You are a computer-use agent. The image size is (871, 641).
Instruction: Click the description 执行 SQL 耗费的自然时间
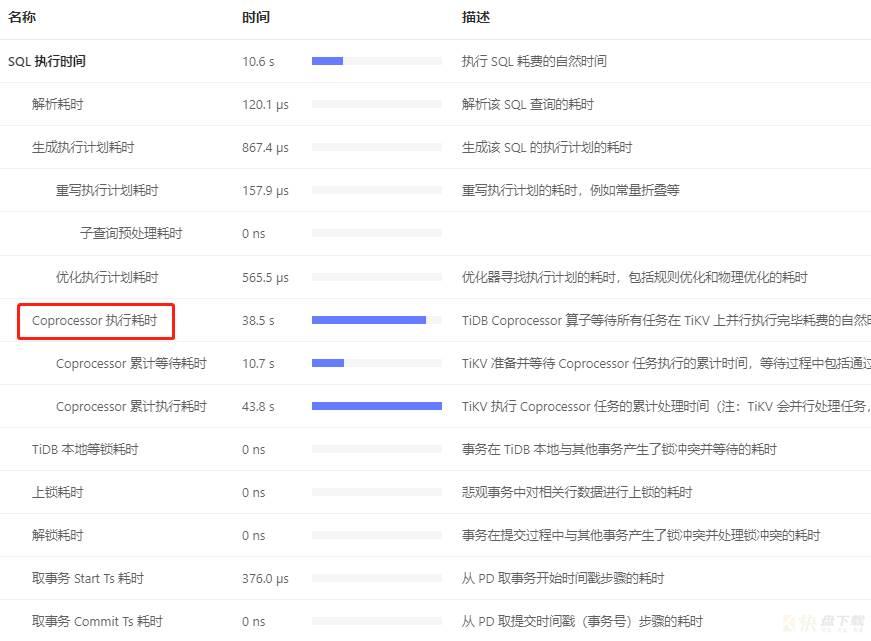tap(534, 61)
